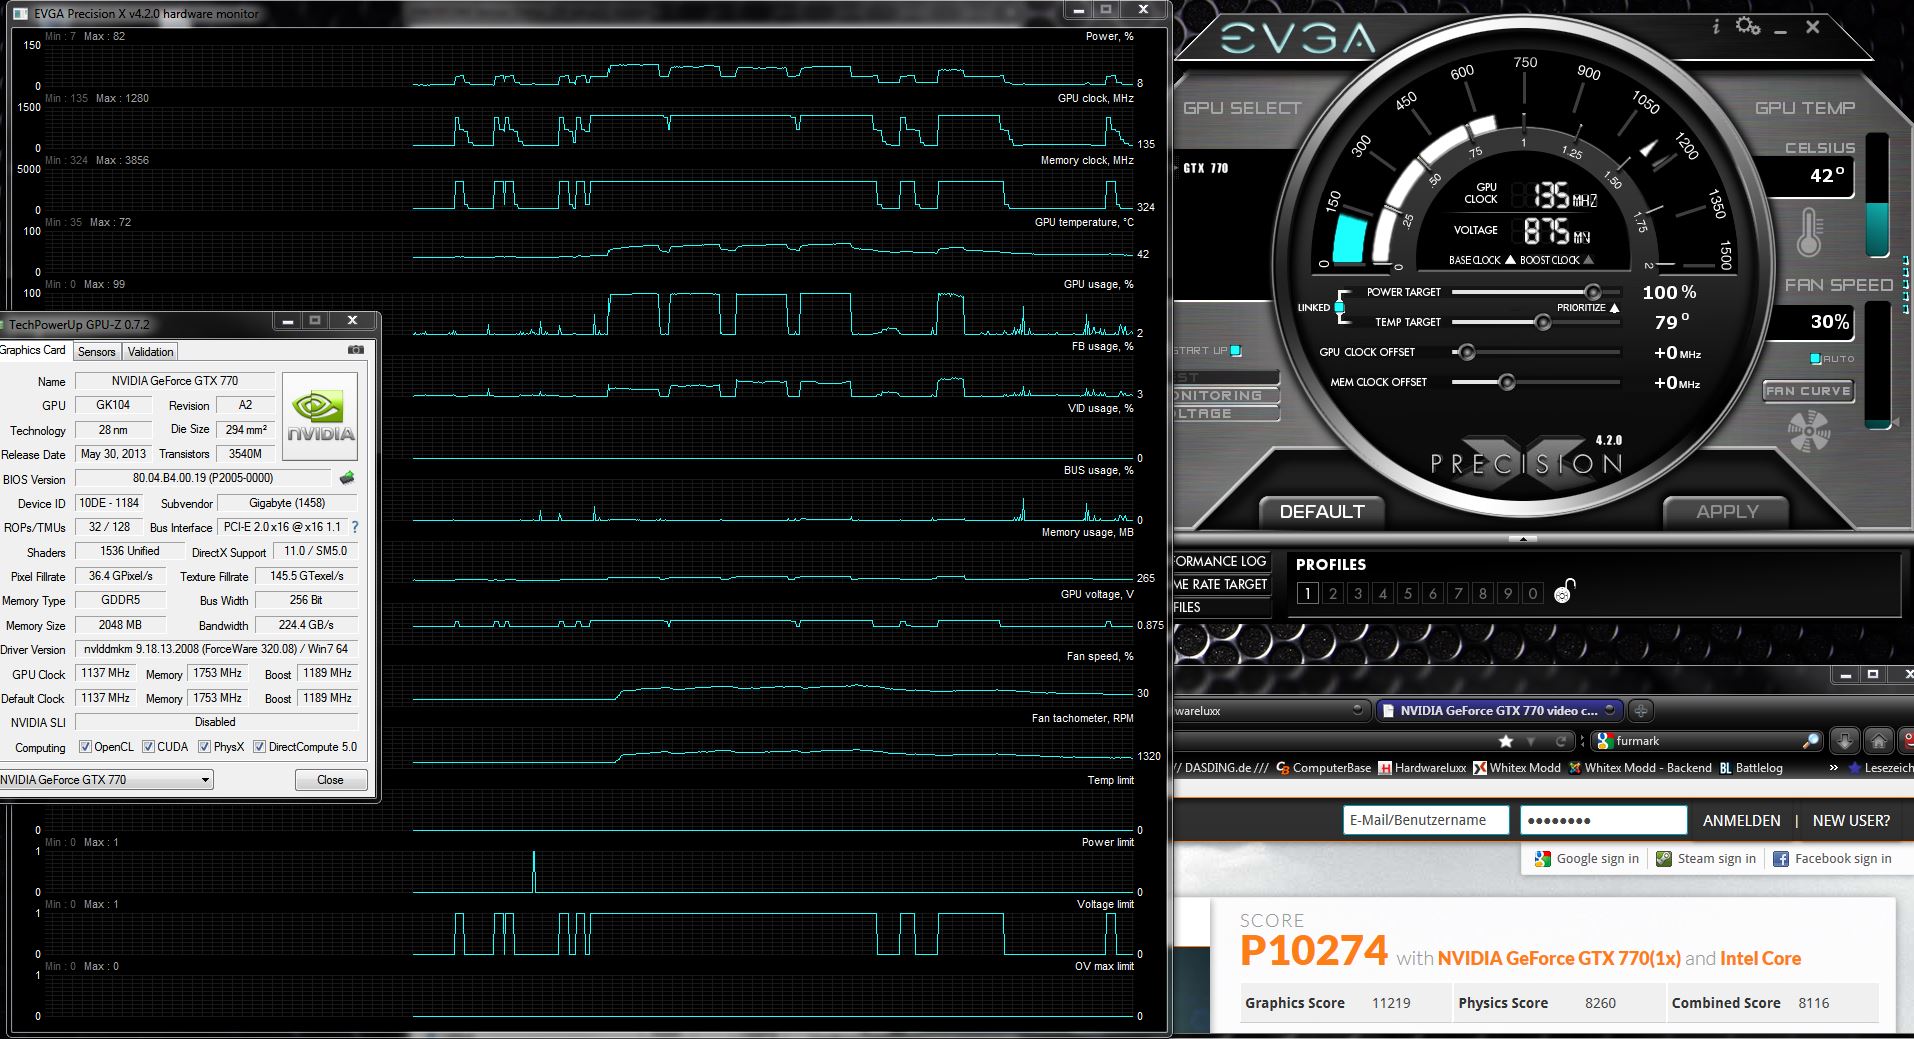
Task: Click the password input field
Action: point(1603,820)
